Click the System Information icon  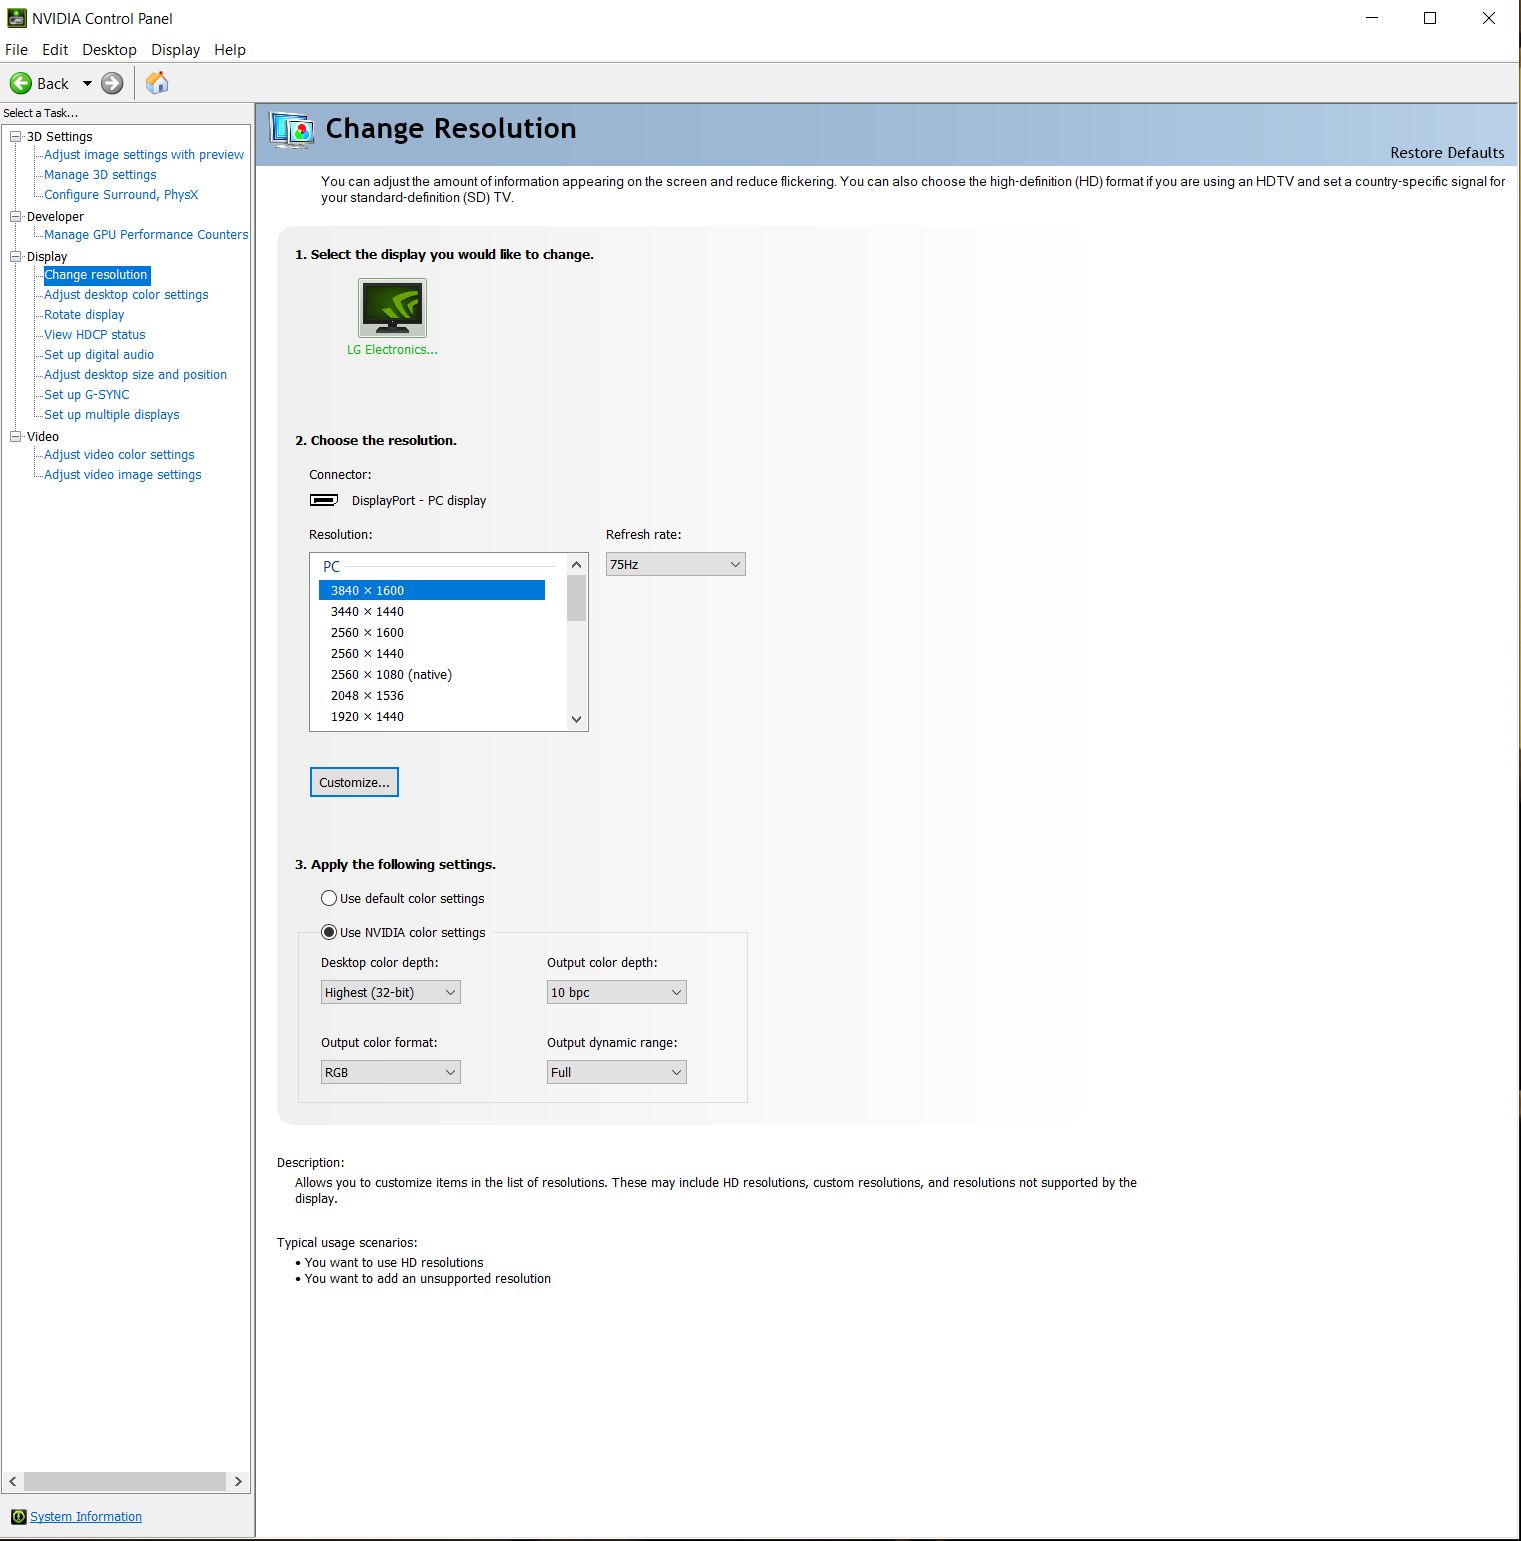18,1517
